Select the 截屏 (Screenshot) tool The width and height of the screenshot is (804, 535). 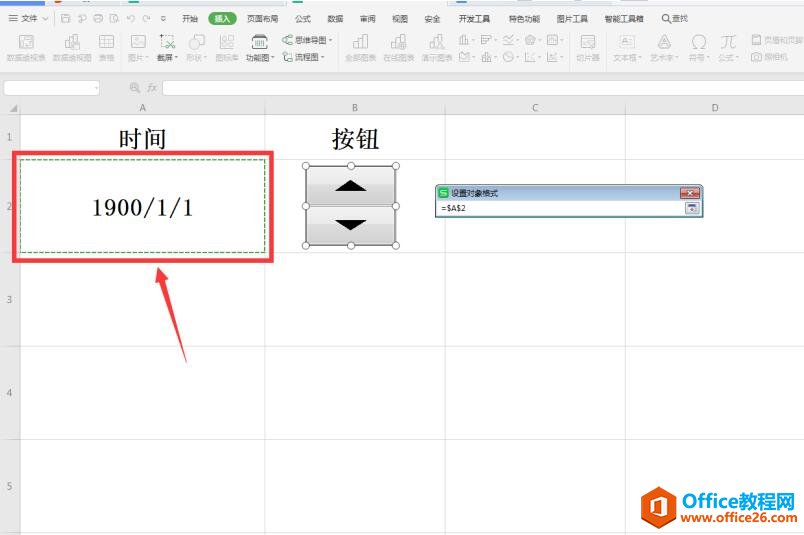[167, 46]
